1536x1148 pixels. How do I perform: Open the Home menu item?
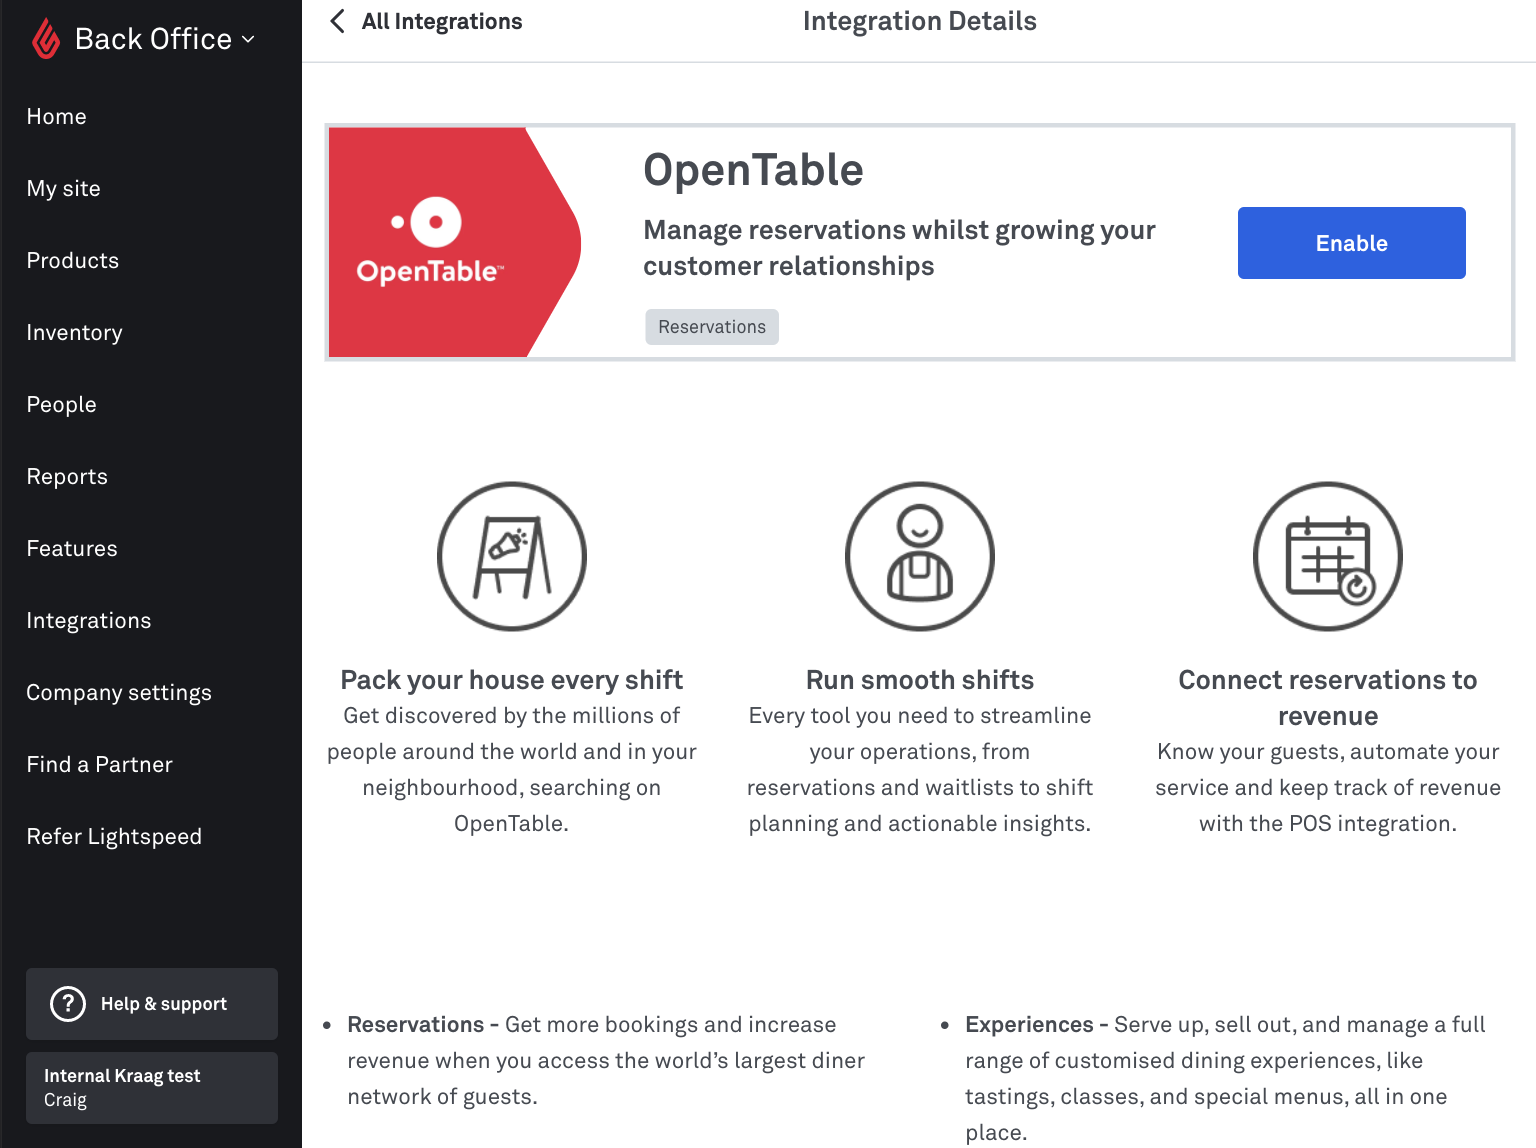point(56,117)
